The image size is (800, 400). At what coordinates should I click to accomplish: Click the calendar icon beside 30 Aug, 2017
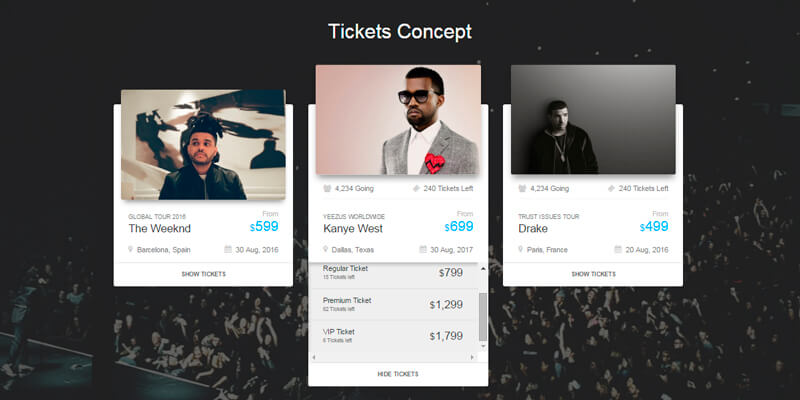coord(423,250)
